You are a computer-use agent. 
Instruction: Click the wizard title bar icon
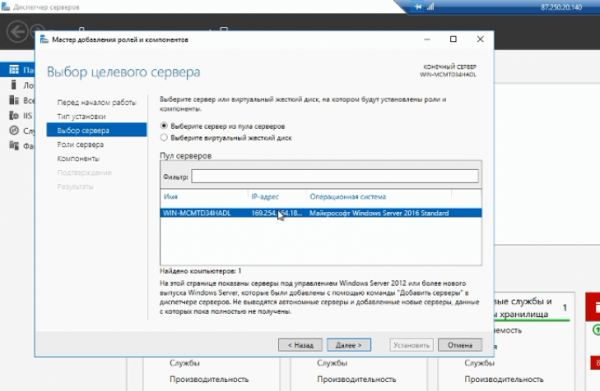(x=44, y=39)
